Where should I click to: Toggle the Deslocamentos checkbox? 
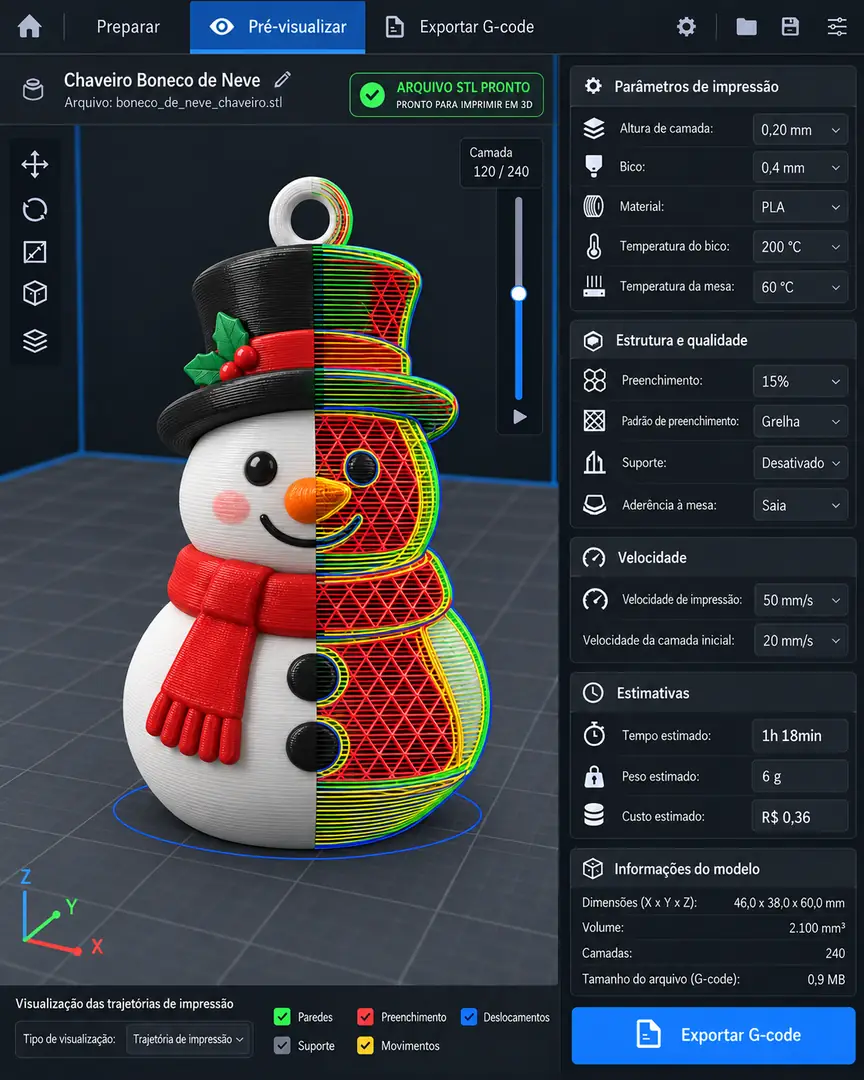click(469, 1017)
